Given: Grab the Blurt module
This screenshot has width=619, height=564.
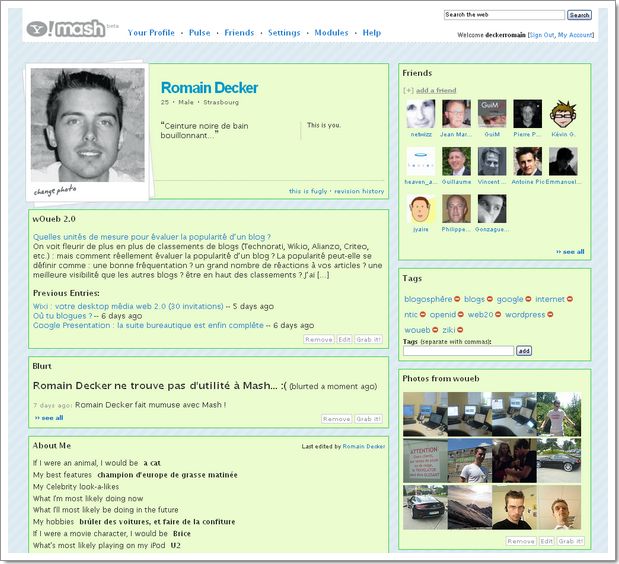Looking at the screenshot, I should pos(368,419).
